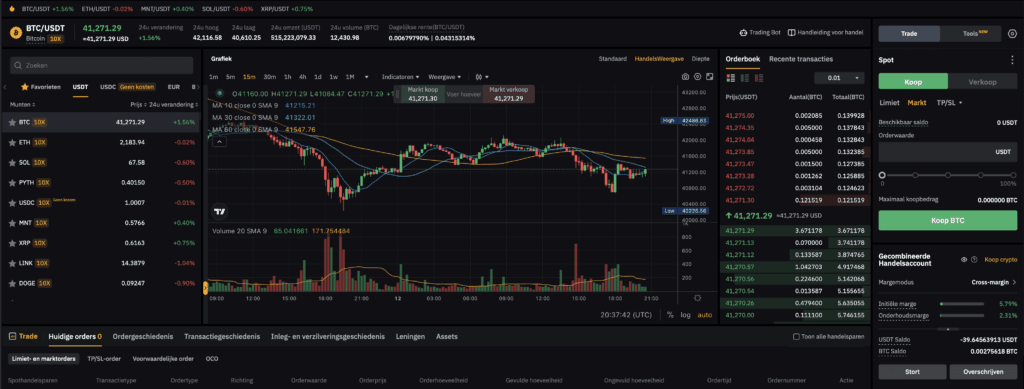The height and width of the screenshot is (389, 1024).
Task: Open the TP/SL order type dropdown
Action: 950,102
